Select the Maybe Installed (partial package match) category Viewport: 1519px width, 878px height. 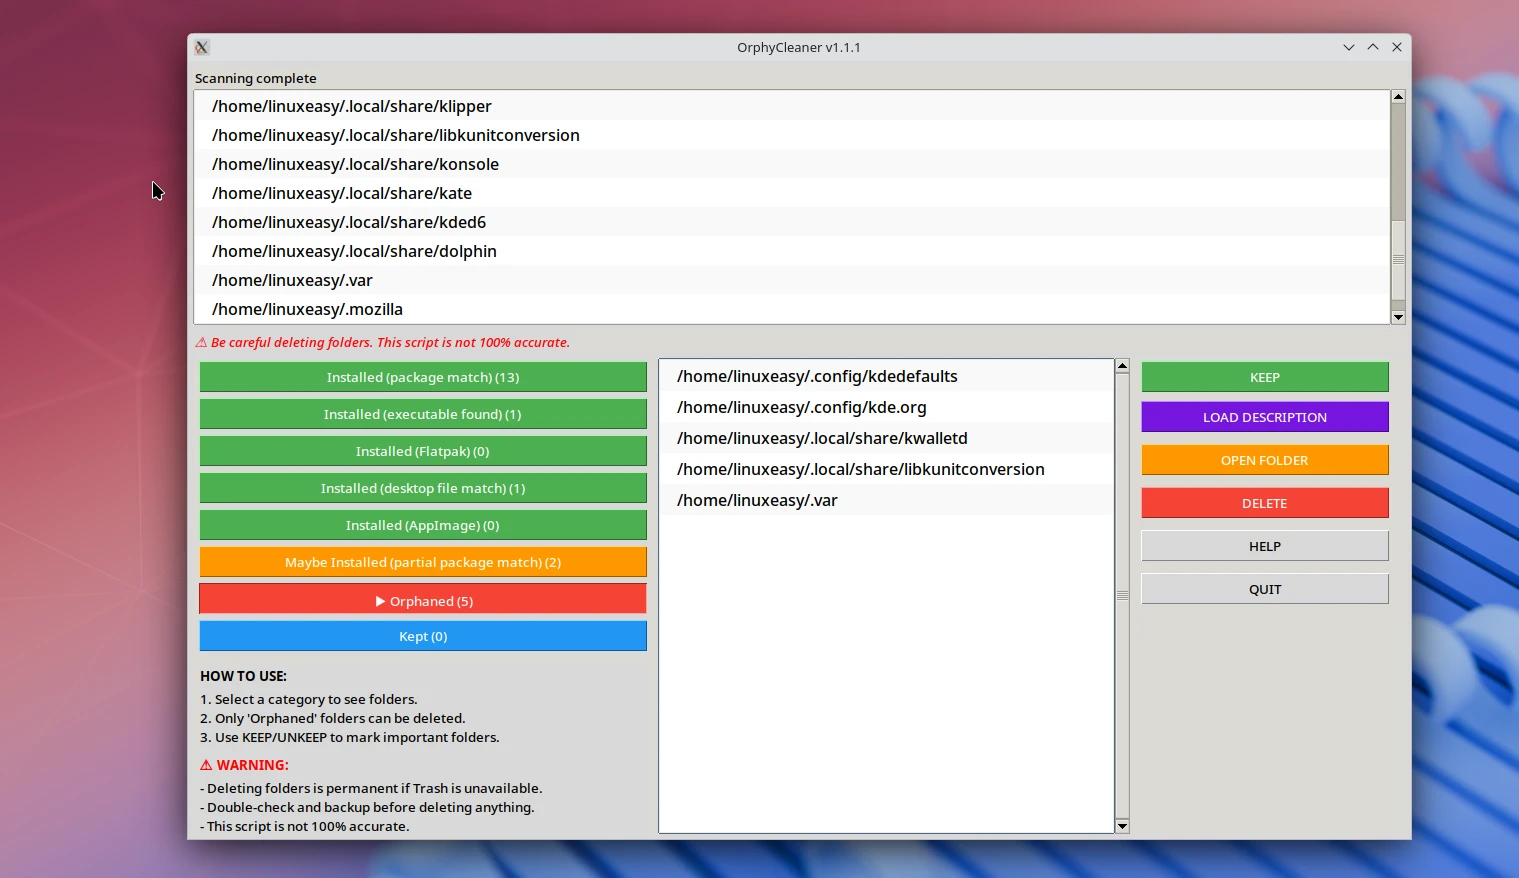click(x=423, y=562)
